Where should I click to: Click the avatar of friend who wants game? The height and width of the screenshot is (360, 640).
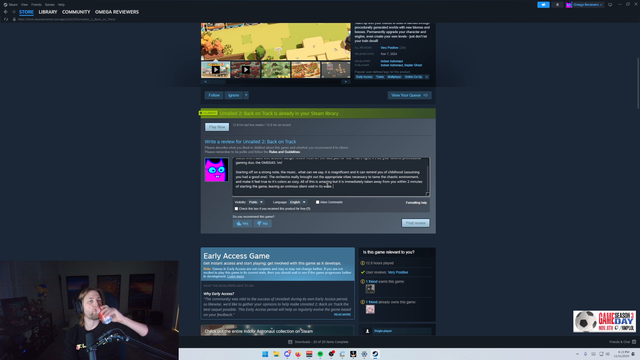pos(370,289)
